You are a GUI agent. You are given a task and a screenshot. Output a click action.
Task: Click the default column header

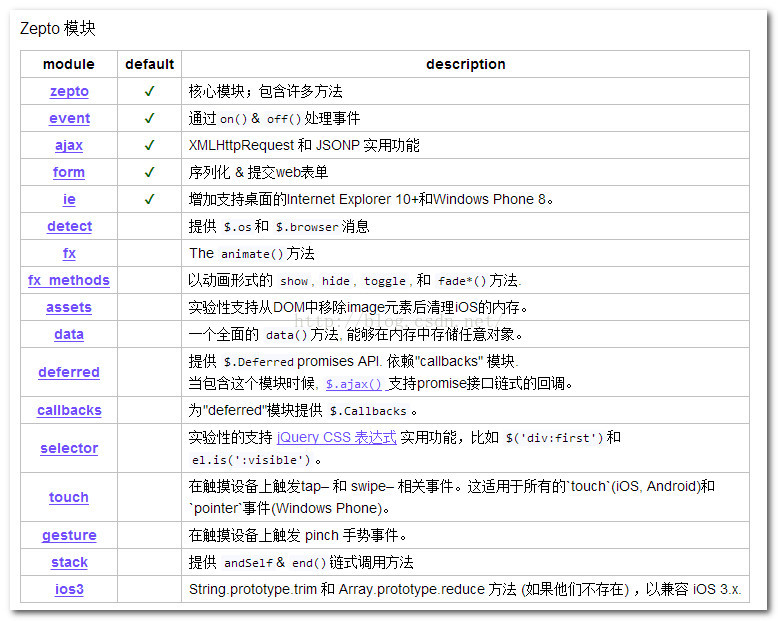click(x=149, y=64)
